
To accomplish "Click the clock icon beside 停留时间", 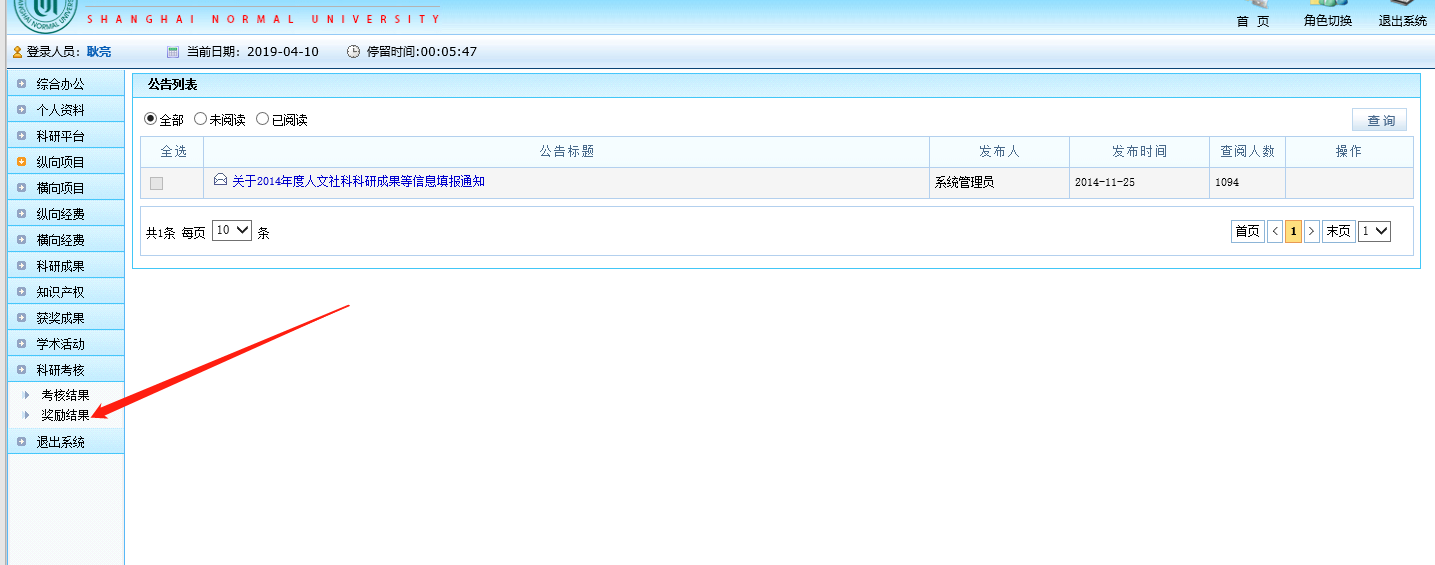I will [353, 52].
